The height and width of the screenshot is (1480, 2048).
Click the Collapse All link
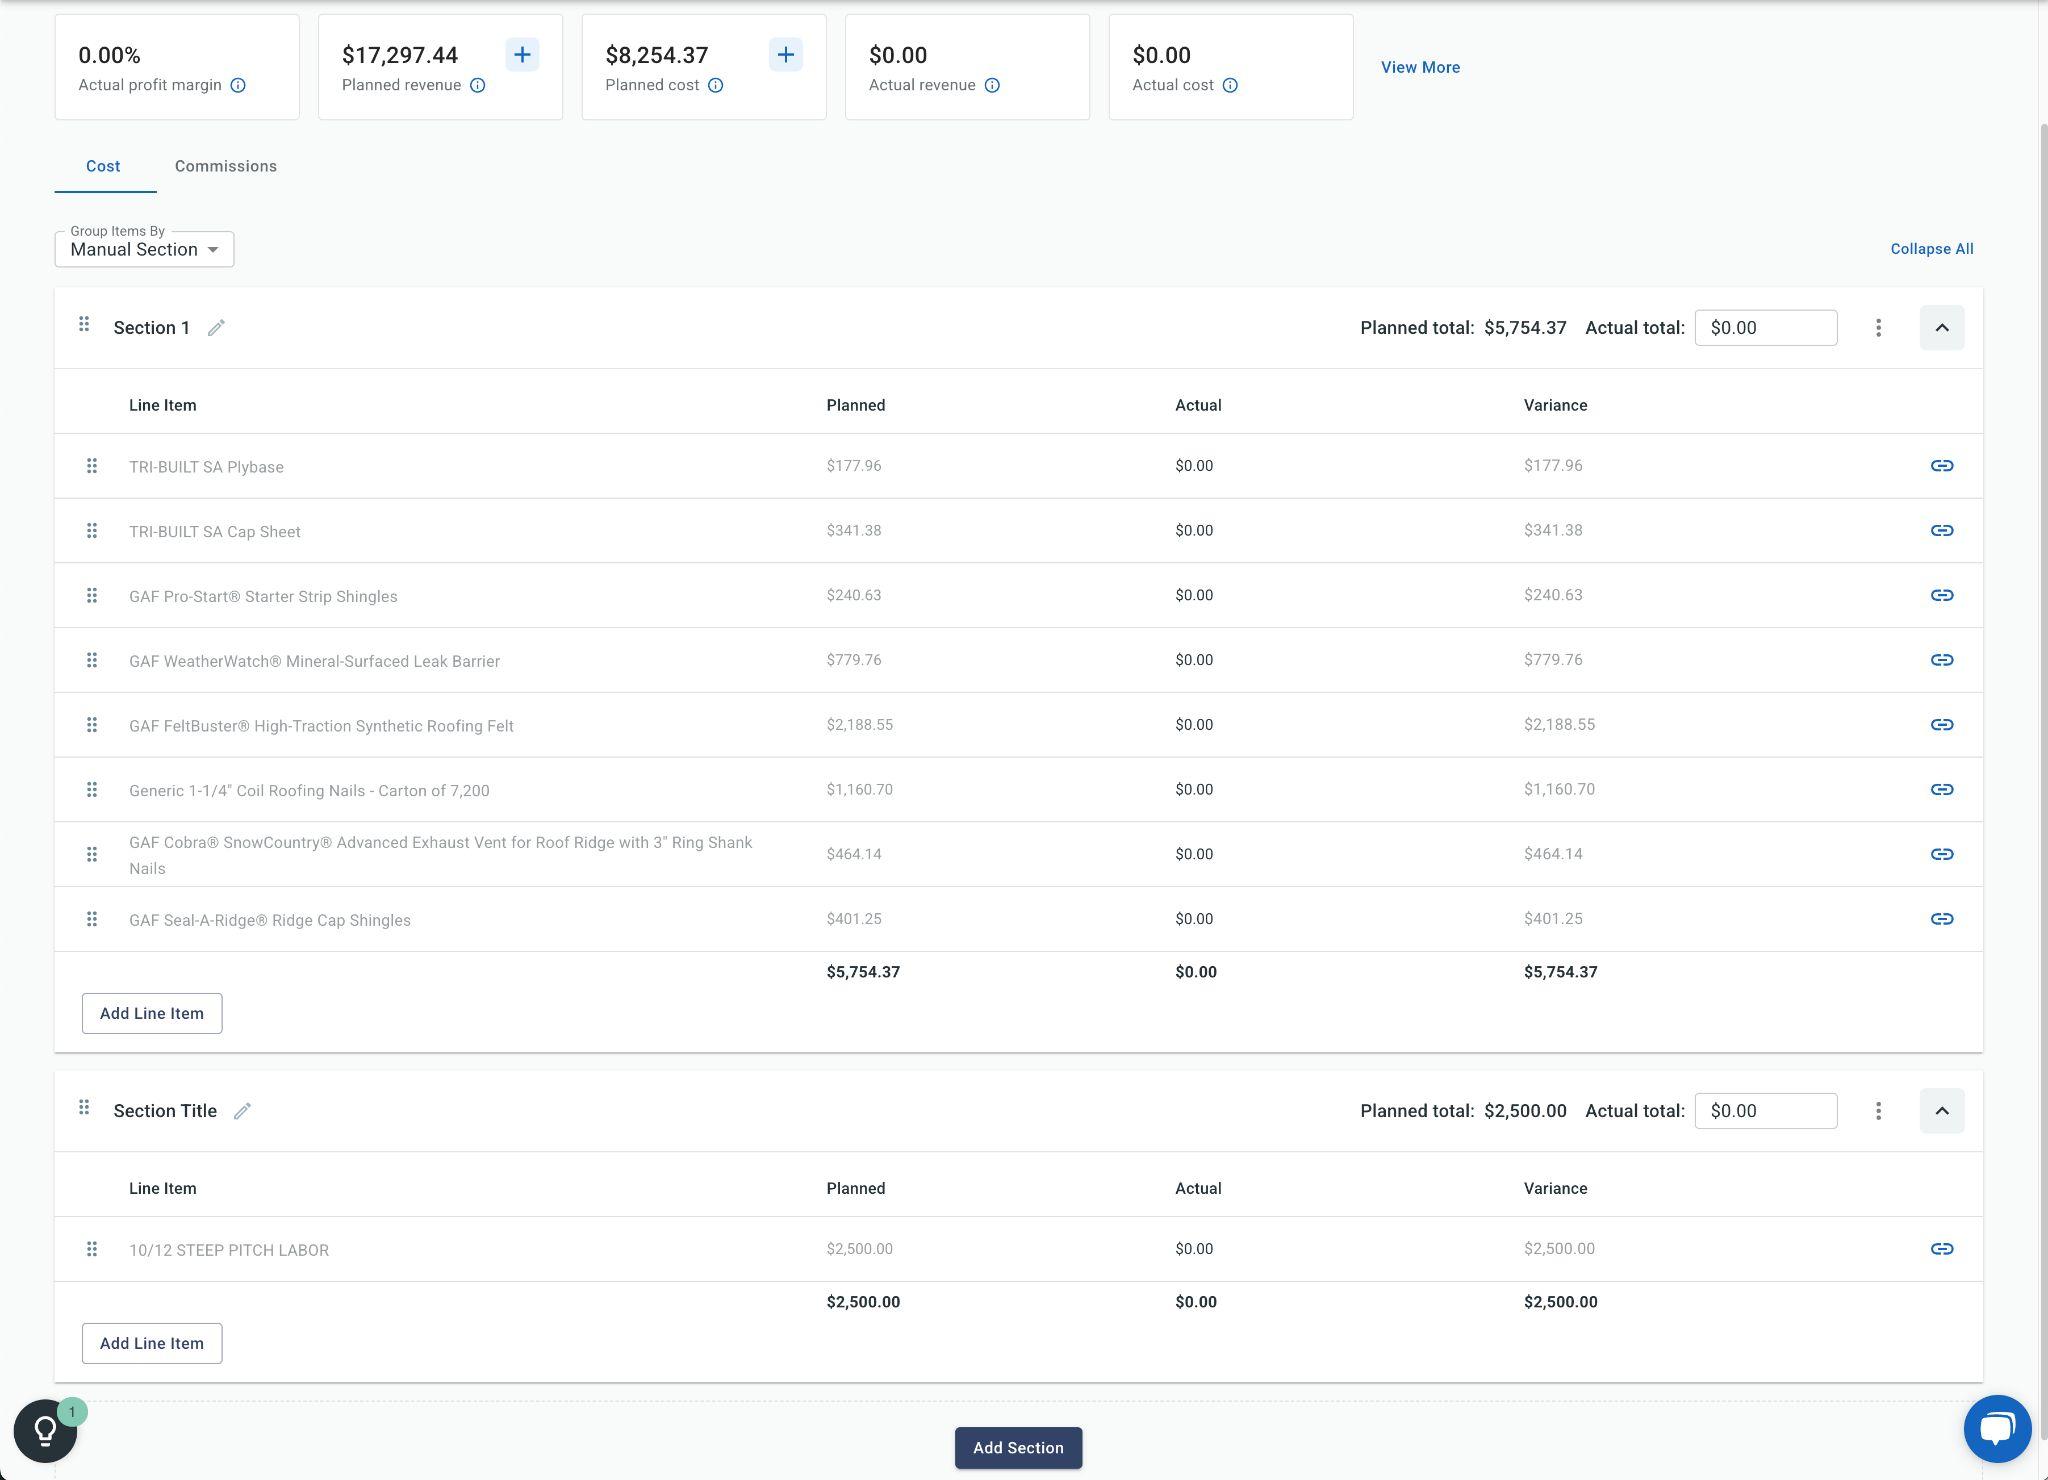pos(1931,249)
